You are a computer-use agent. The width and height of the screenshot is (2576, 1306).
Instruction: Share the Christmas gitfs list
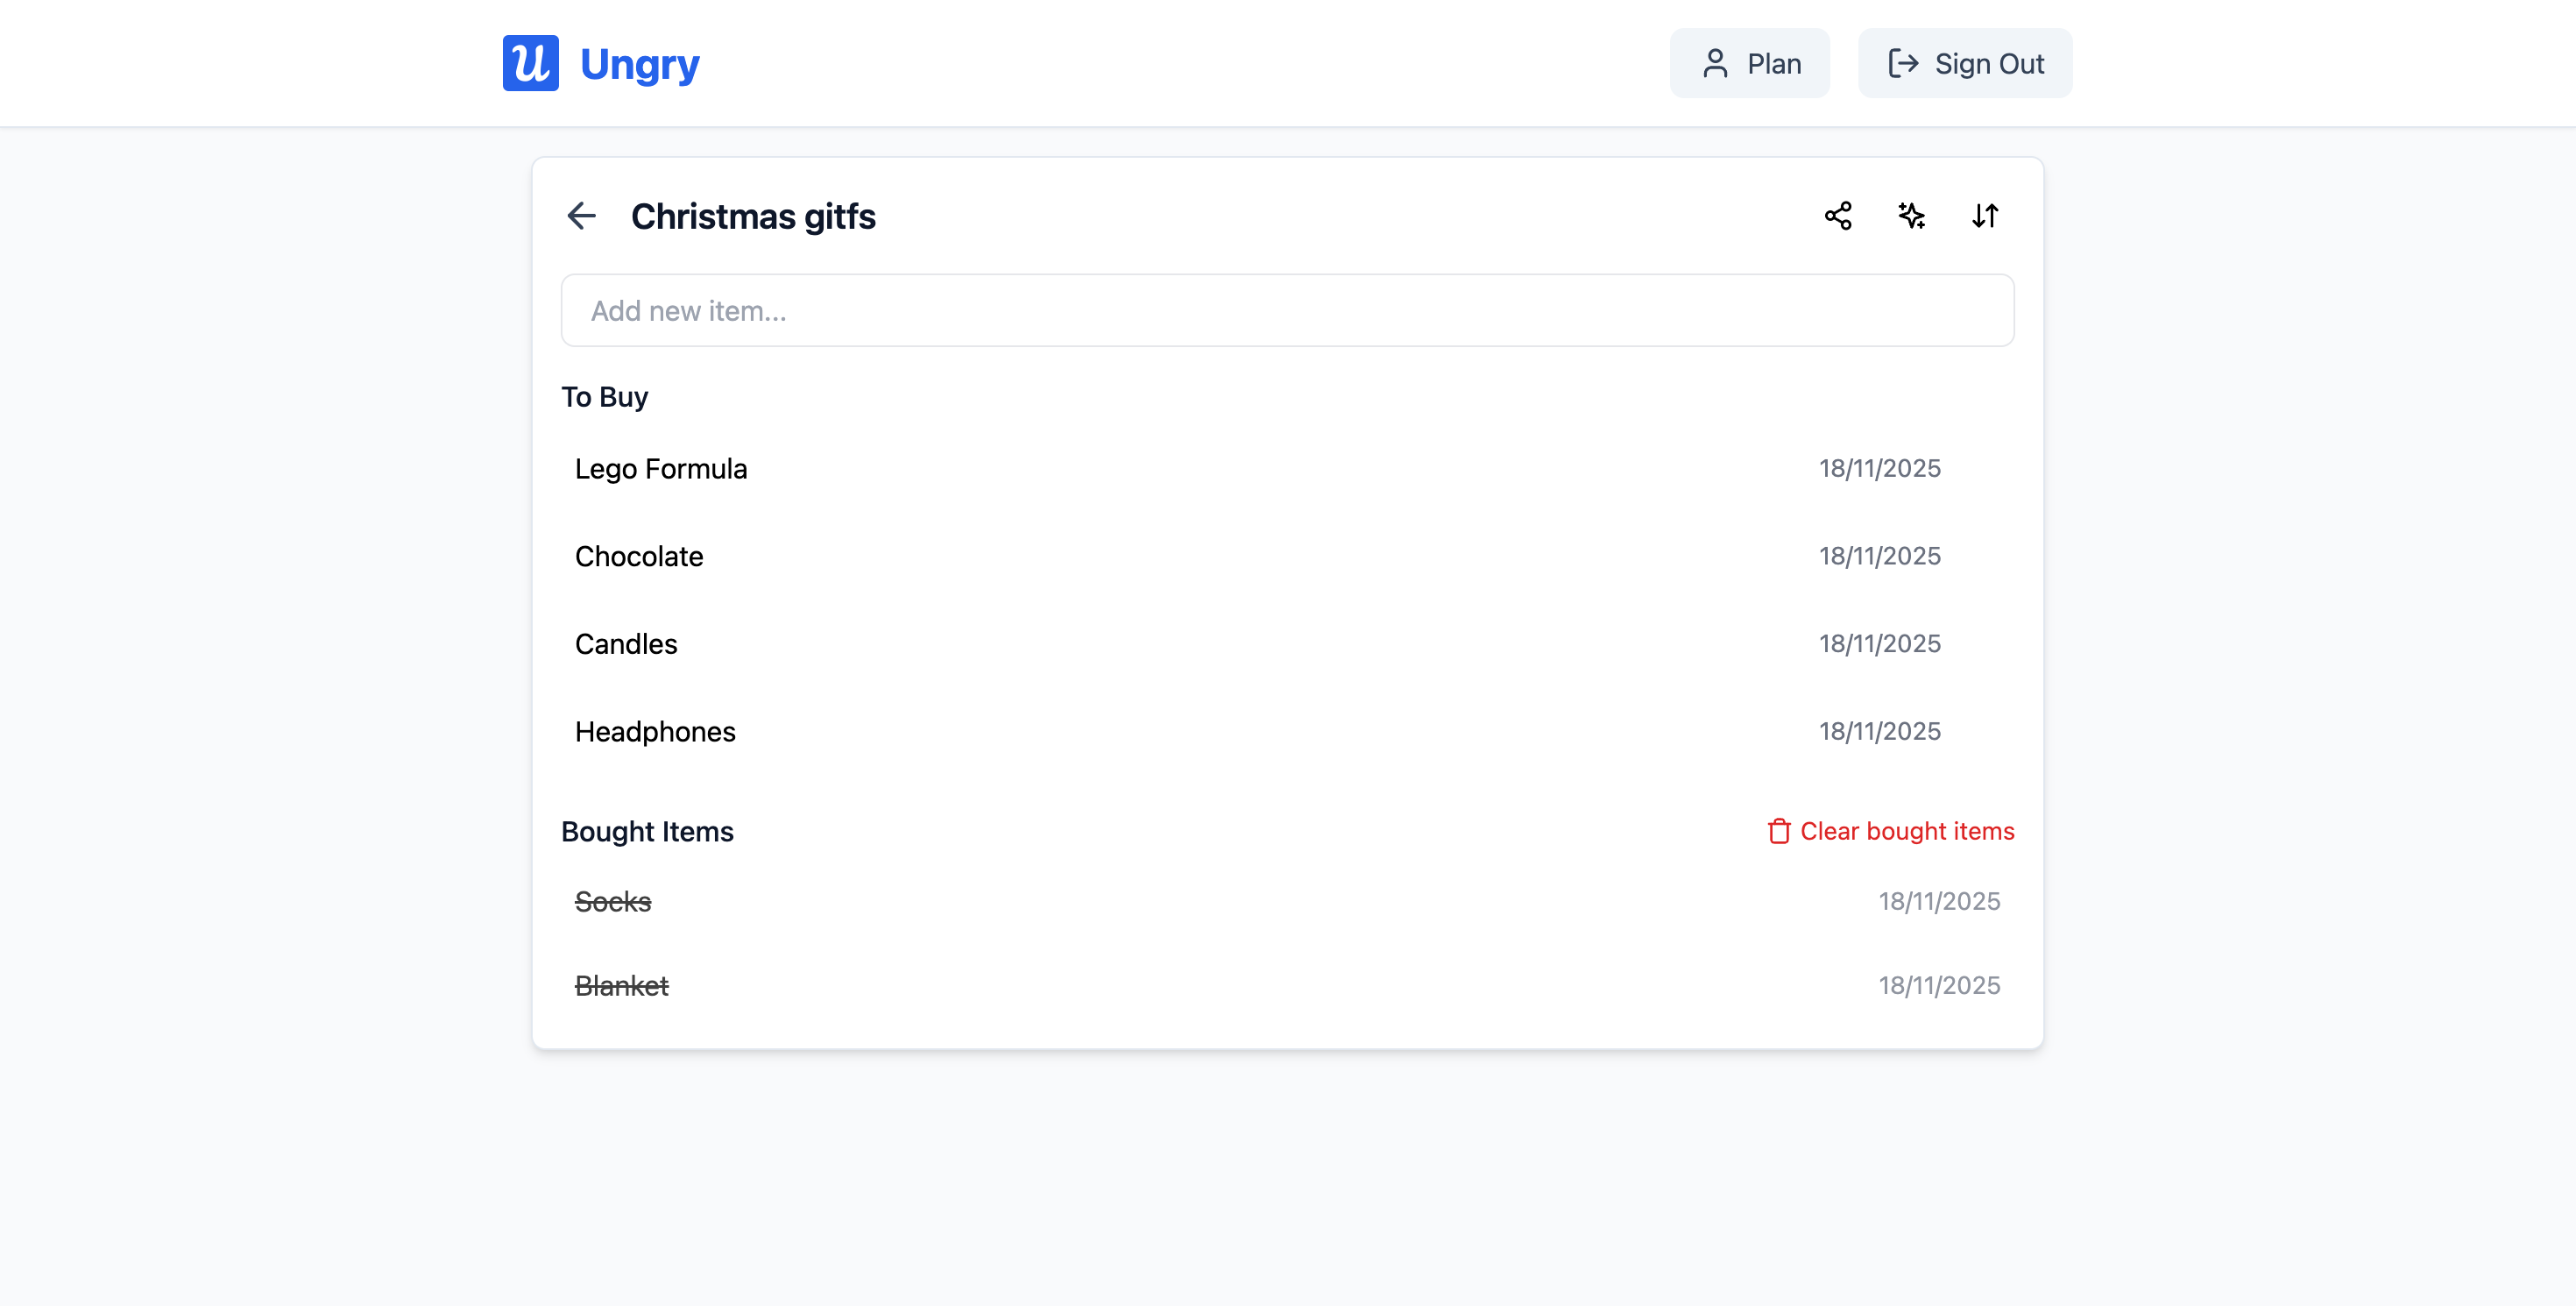point(1838,215)
